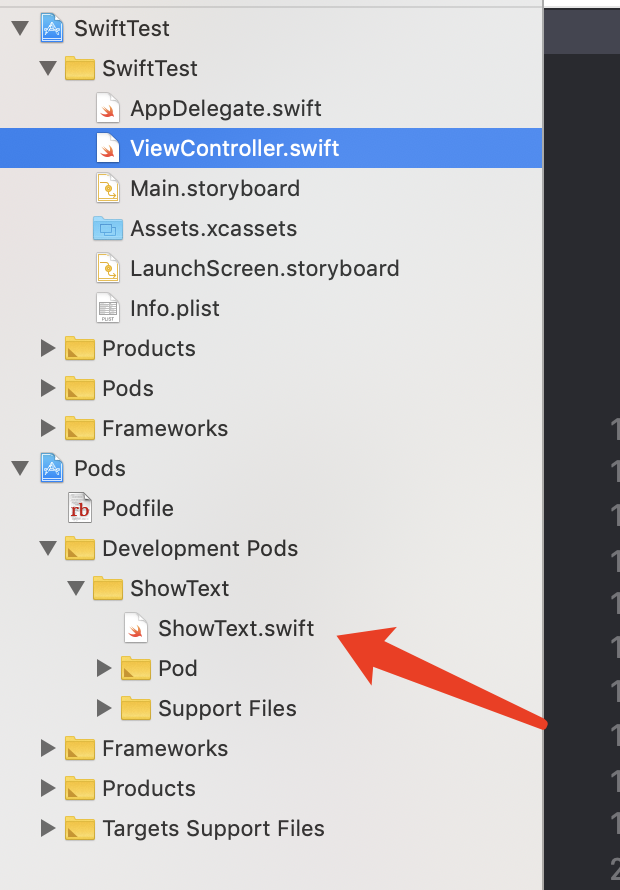Click the SwiftTest Xcode project icon

click(52, 28)
